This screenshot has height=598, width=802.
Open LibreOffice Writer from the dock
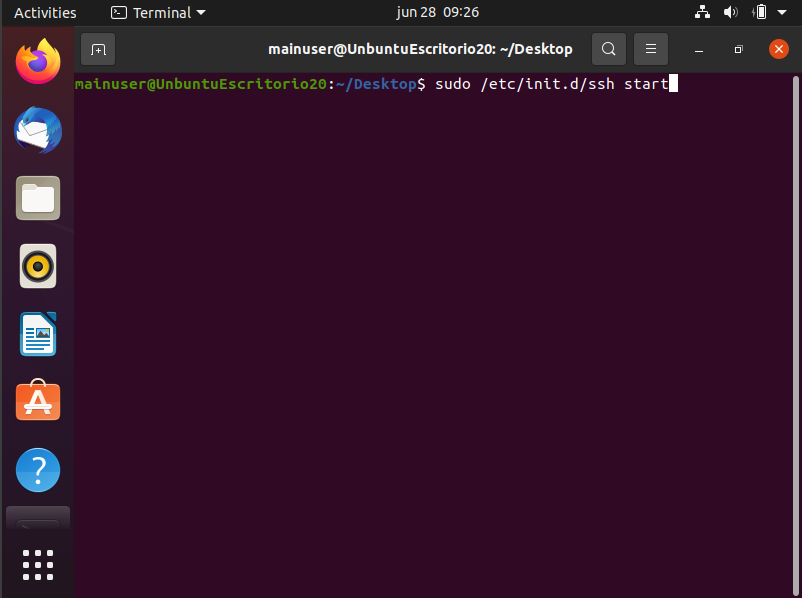(x=38, y=334)
